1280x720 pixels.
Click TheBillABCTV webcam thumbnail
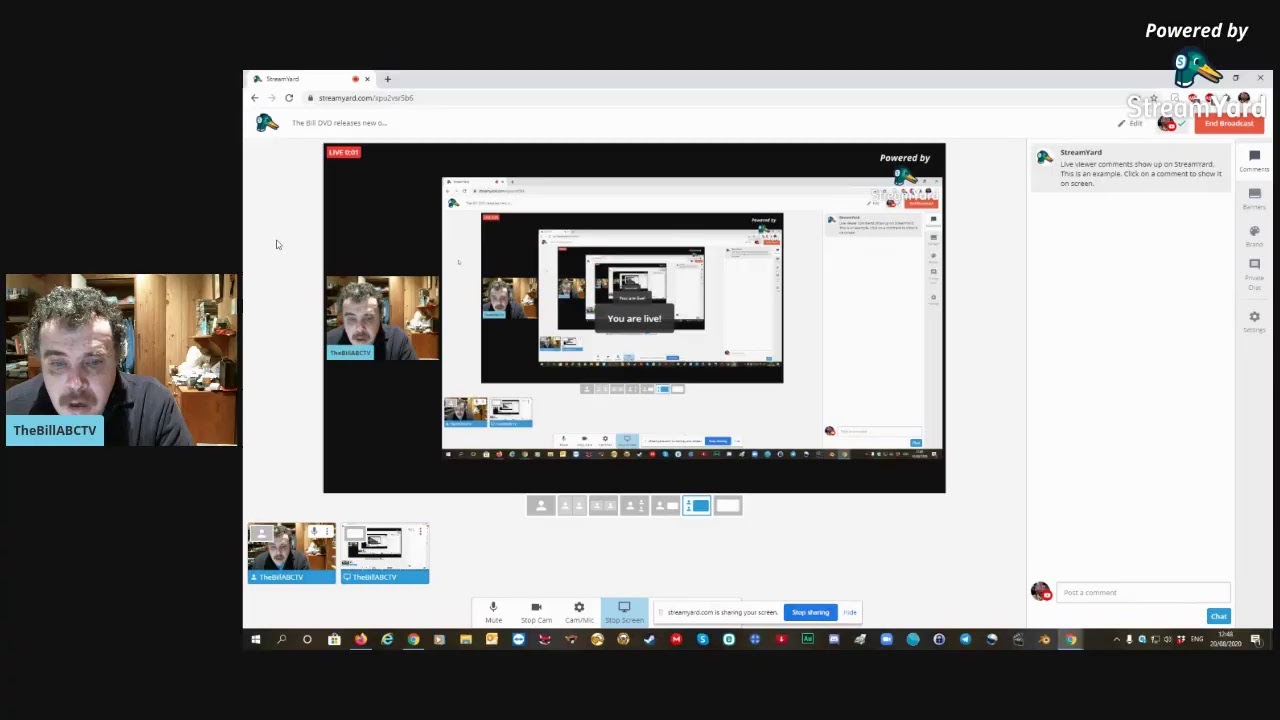click(x=292, y=553)
